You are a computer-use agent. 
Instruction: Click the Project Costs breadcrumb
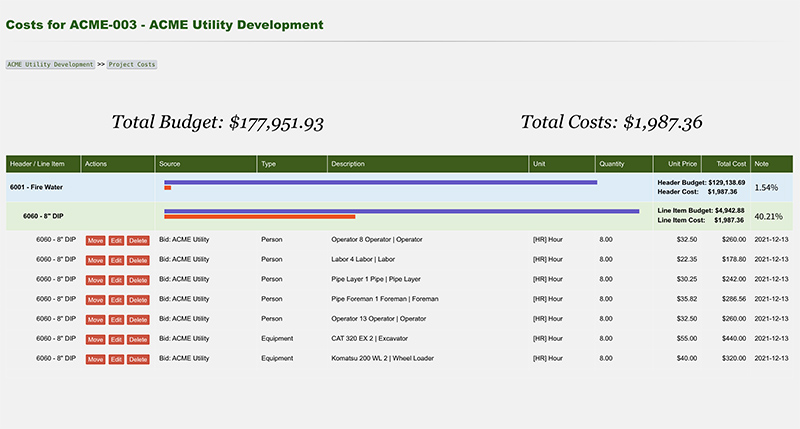(x=132, y=64)
